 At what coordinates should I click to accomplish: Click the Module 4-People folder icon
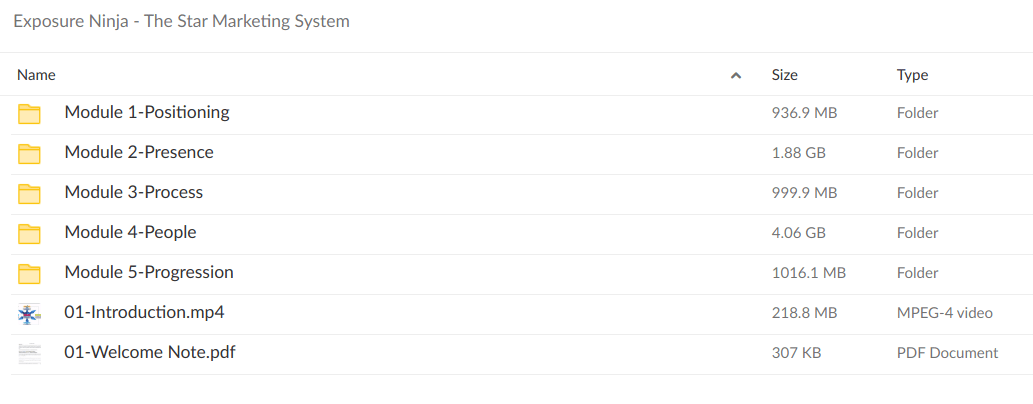(29, 233)
